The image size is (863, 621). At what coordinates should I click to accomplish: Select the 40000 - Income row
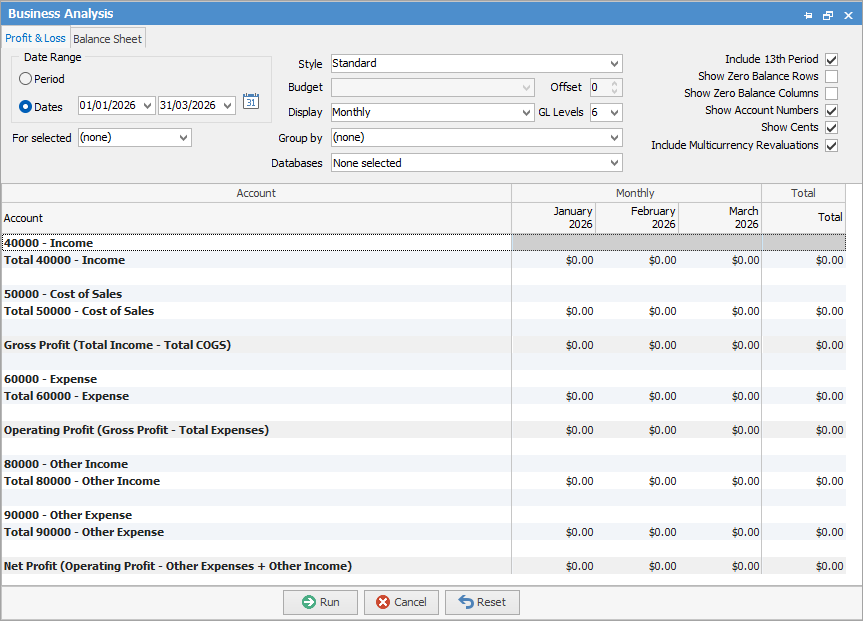(424, 243)
